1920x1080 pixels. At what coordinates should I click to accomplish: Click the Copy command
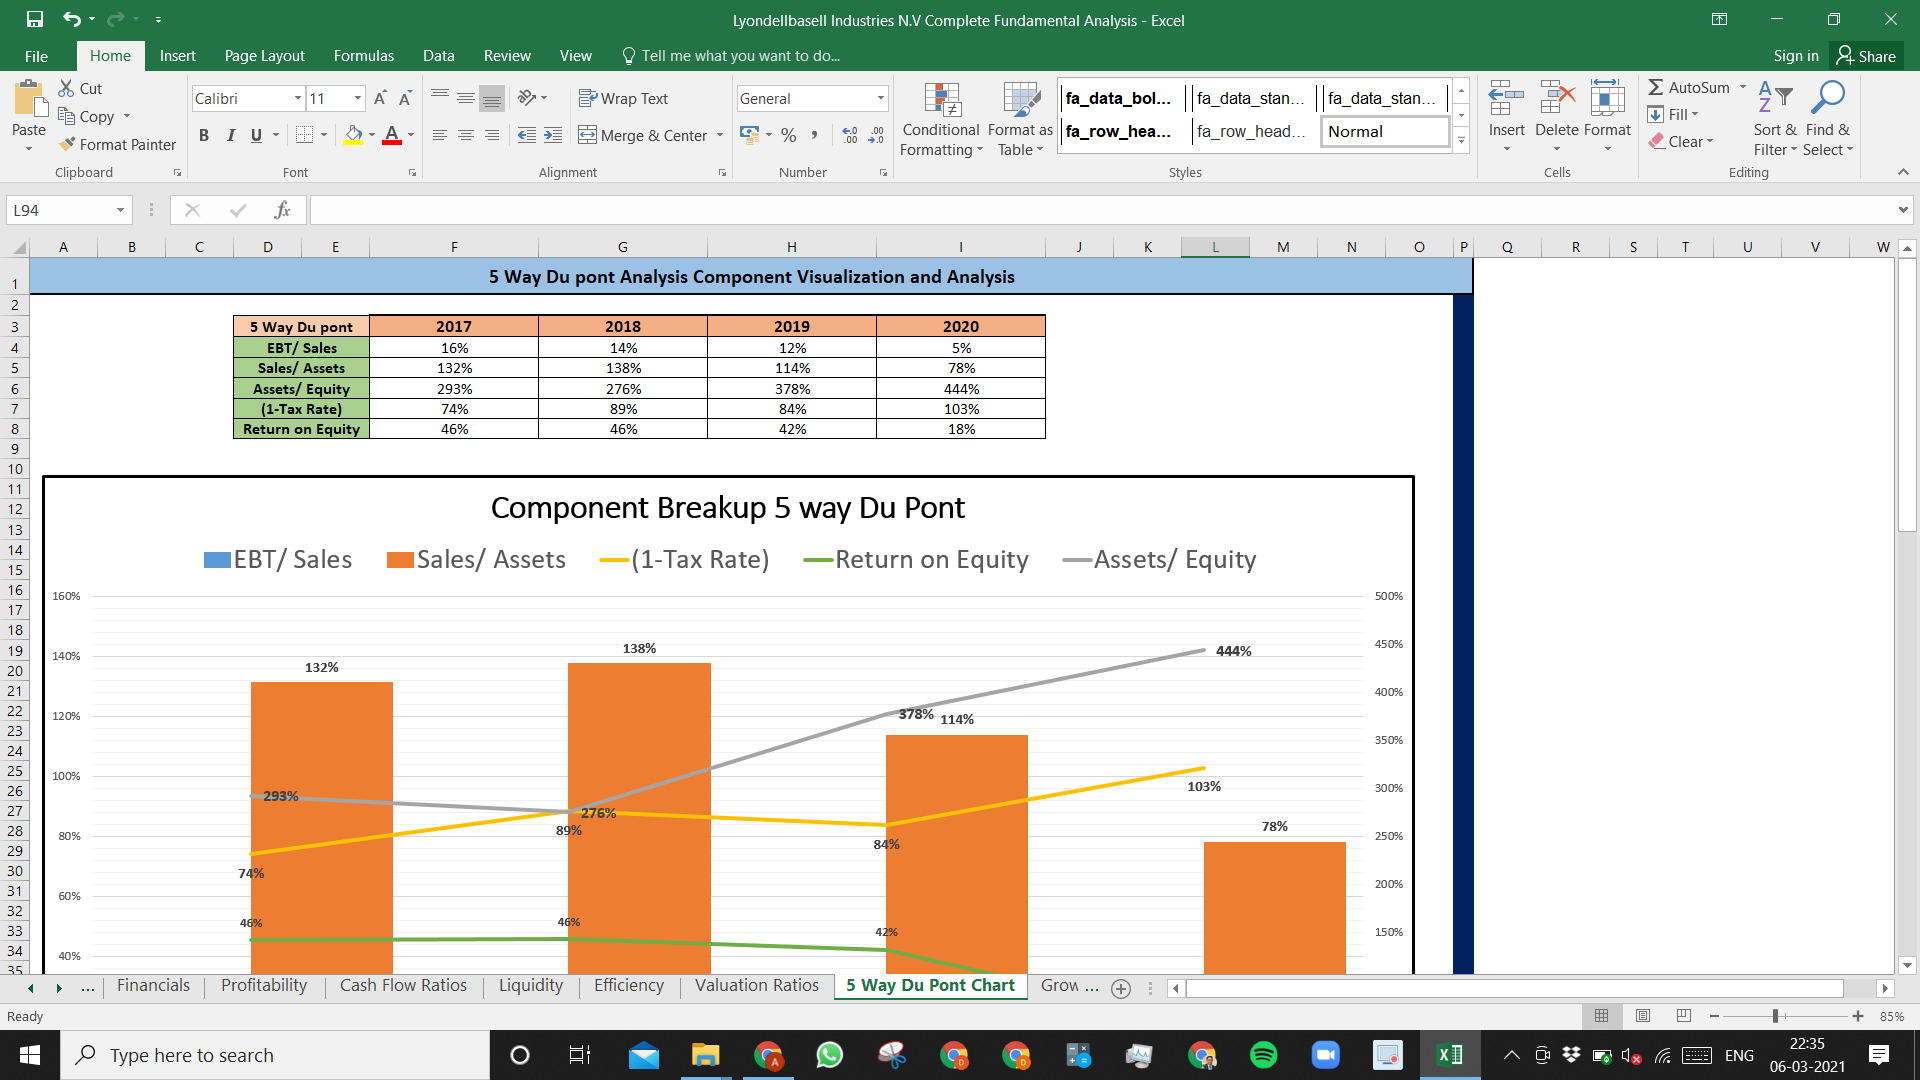[87, 116]
